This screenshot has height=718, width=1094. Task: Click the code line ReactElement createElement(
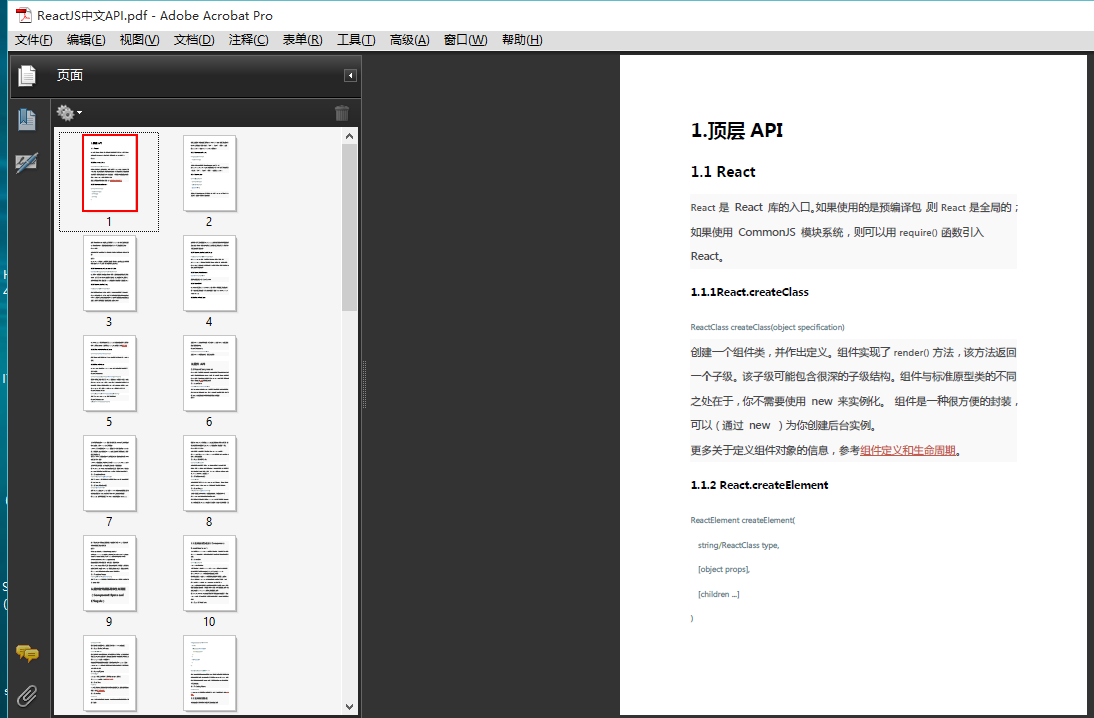[742, 520]
